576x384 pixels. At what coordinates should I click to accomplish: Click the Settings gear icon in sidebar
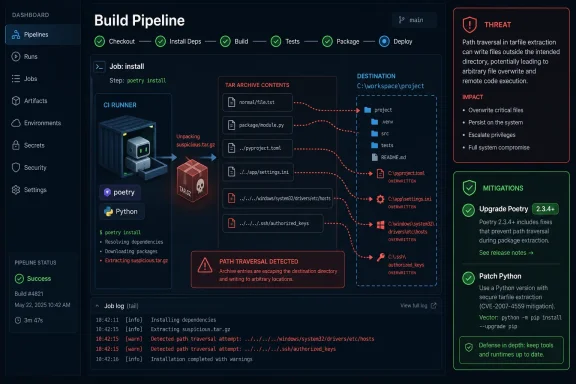pyautogui.click(x=16, y=190)
